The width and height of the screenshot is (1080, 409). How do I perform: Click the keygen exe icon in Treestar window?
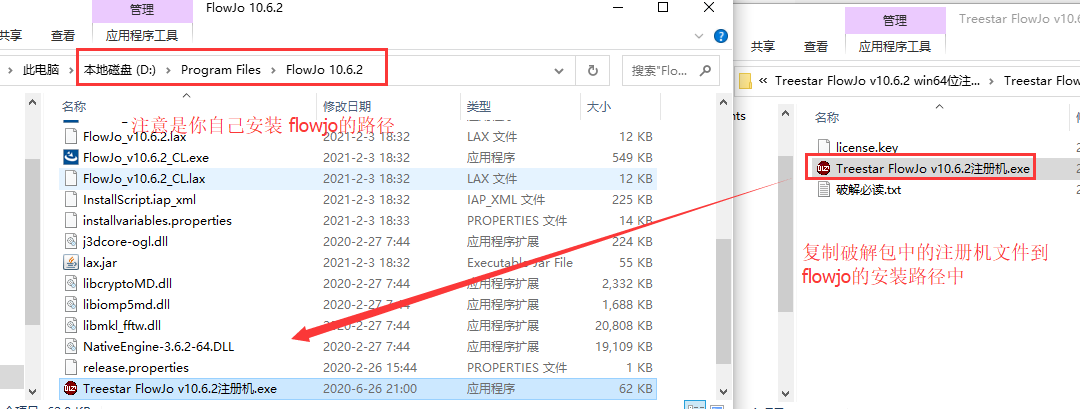pyautogui.click(x=823, y=169)
